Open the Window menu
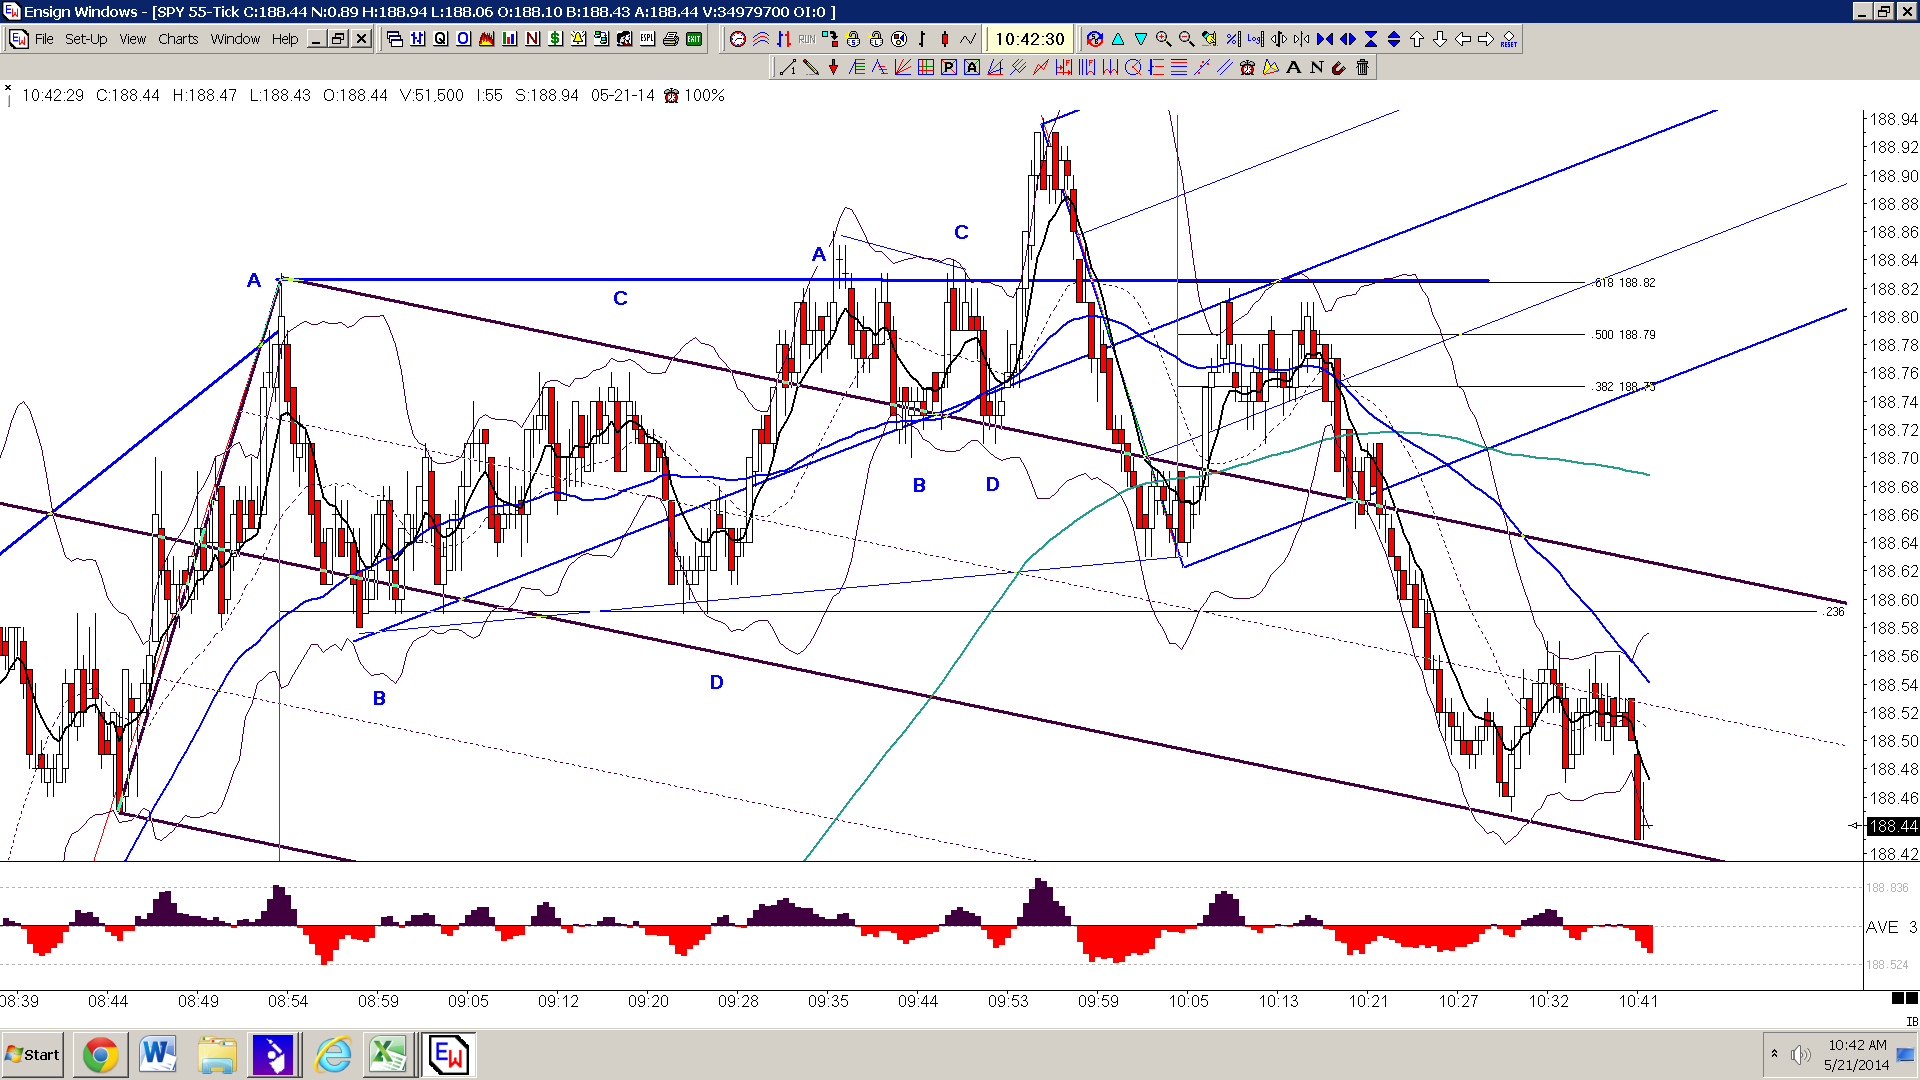The height and width of the screenshot is (1080, 1920). 235,39
